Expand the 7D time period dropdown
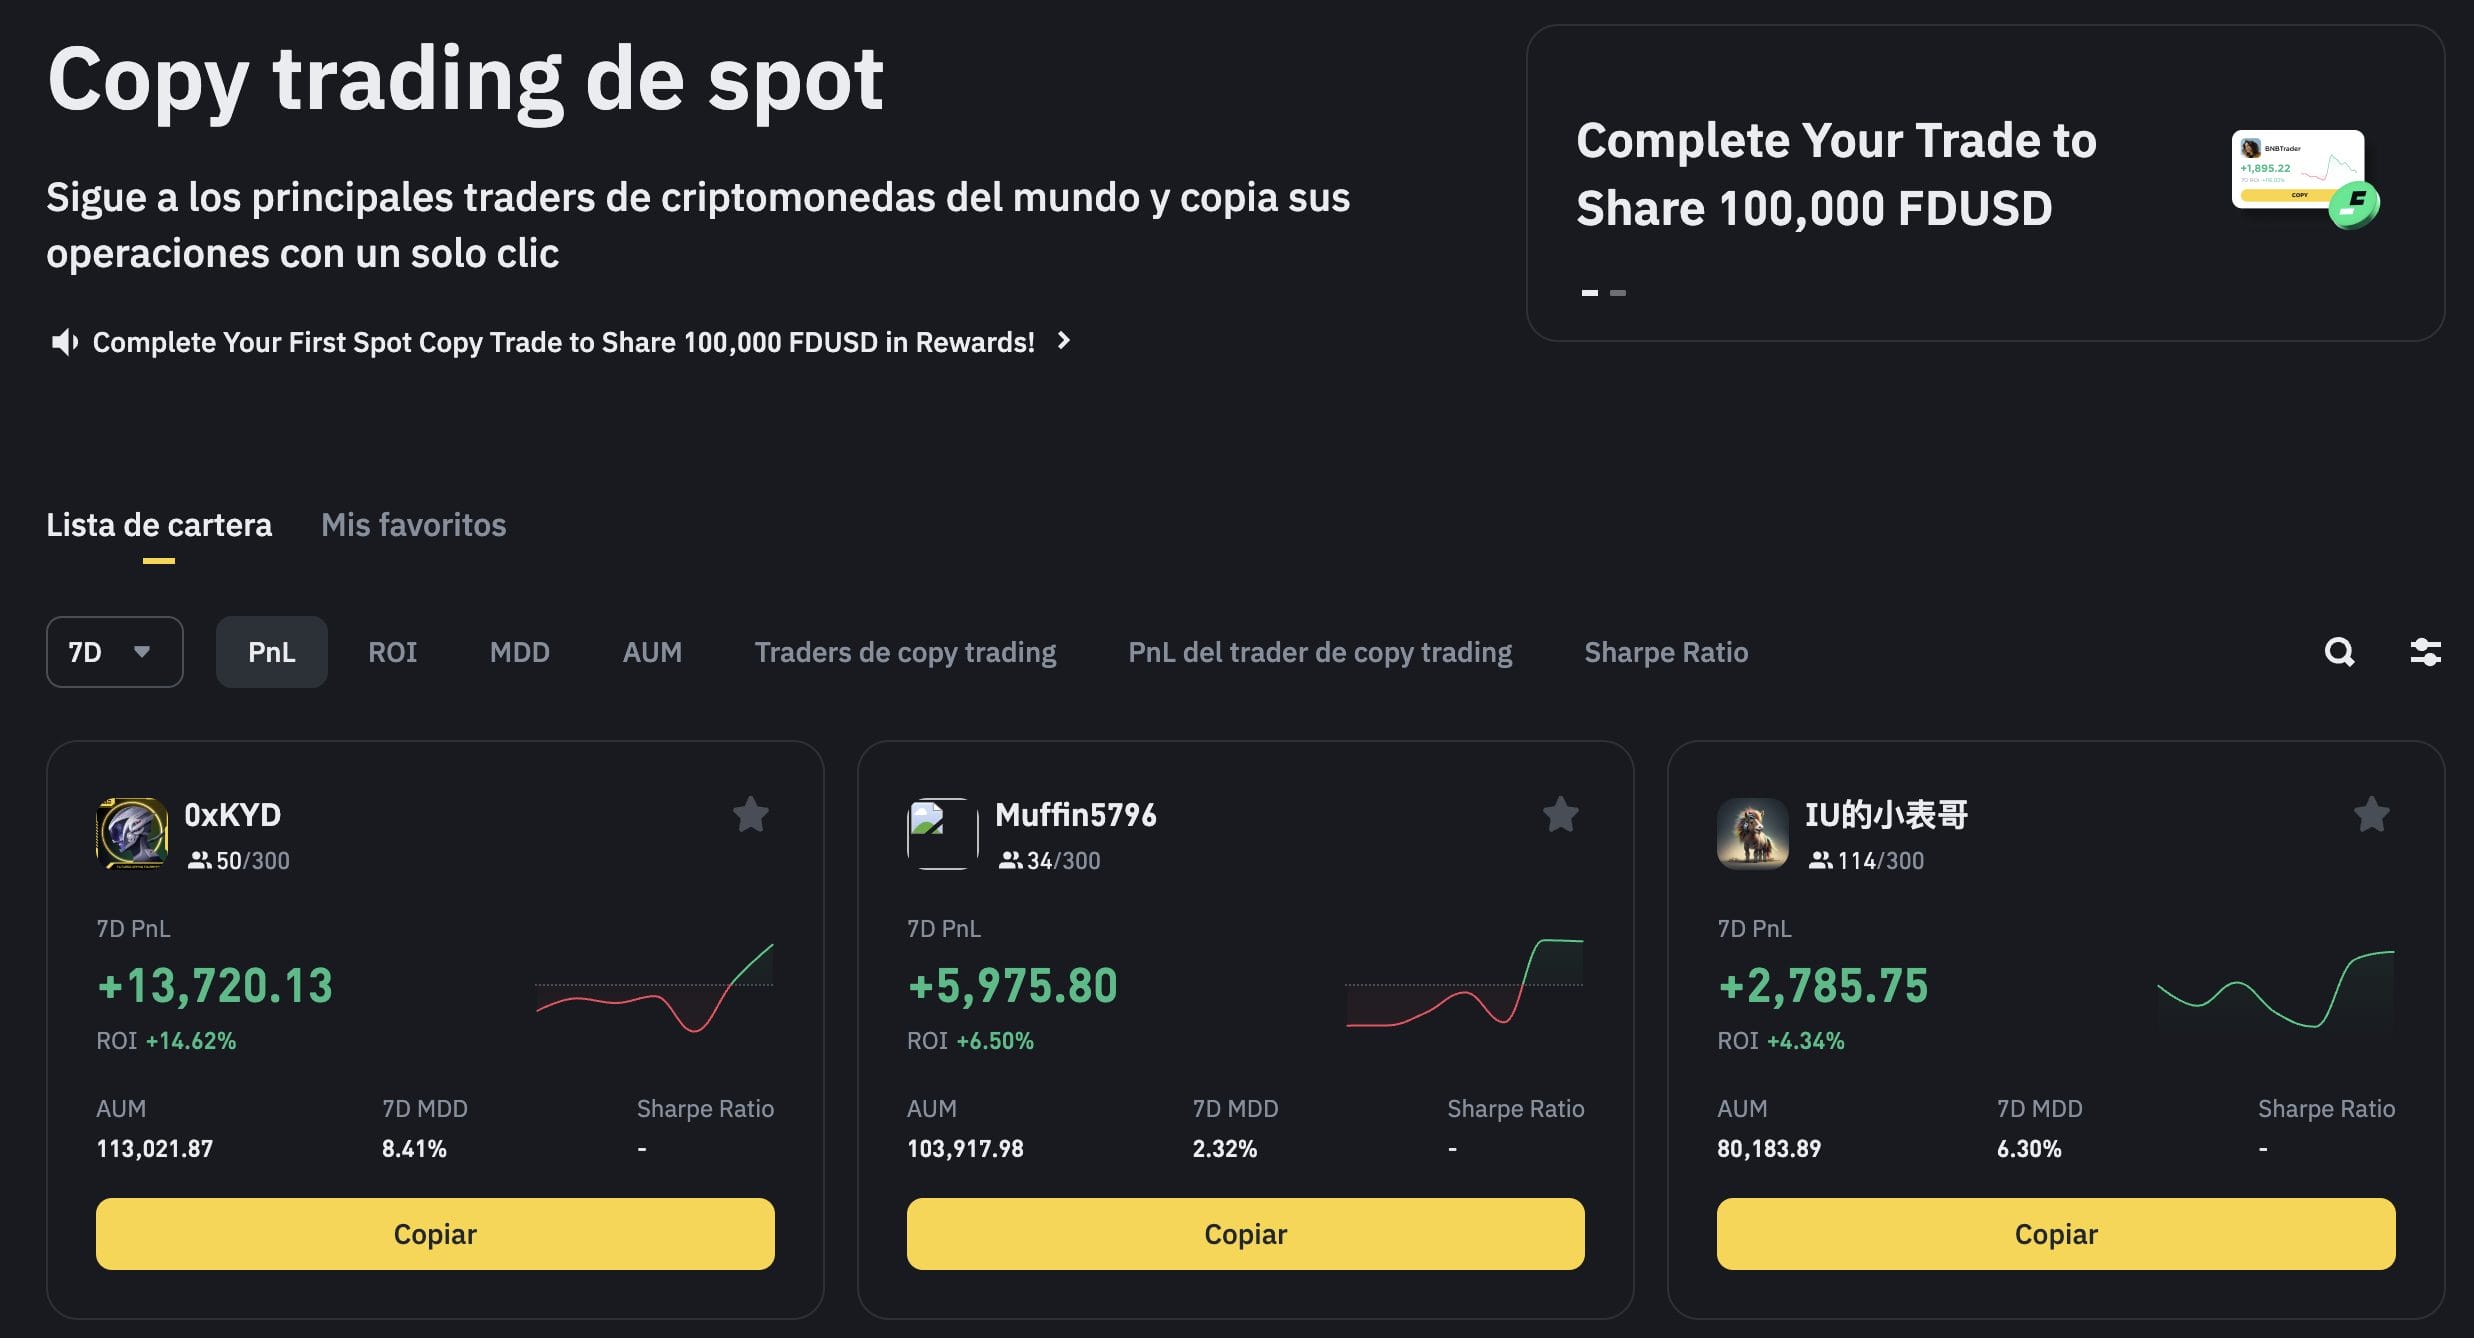This screenshot has height=1338, width=2474. [114, 652]
